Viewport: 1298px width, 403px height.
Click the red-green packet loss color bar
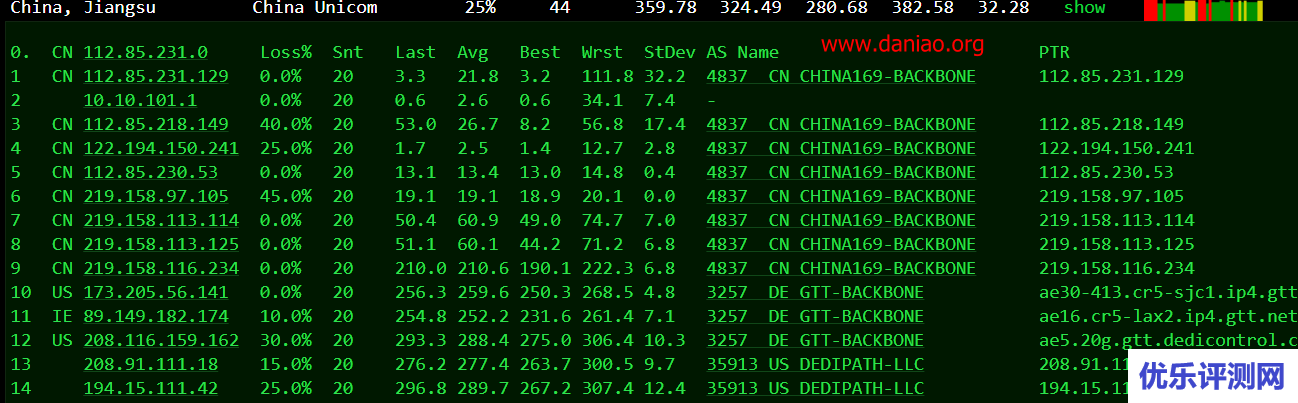point(1203,11)
